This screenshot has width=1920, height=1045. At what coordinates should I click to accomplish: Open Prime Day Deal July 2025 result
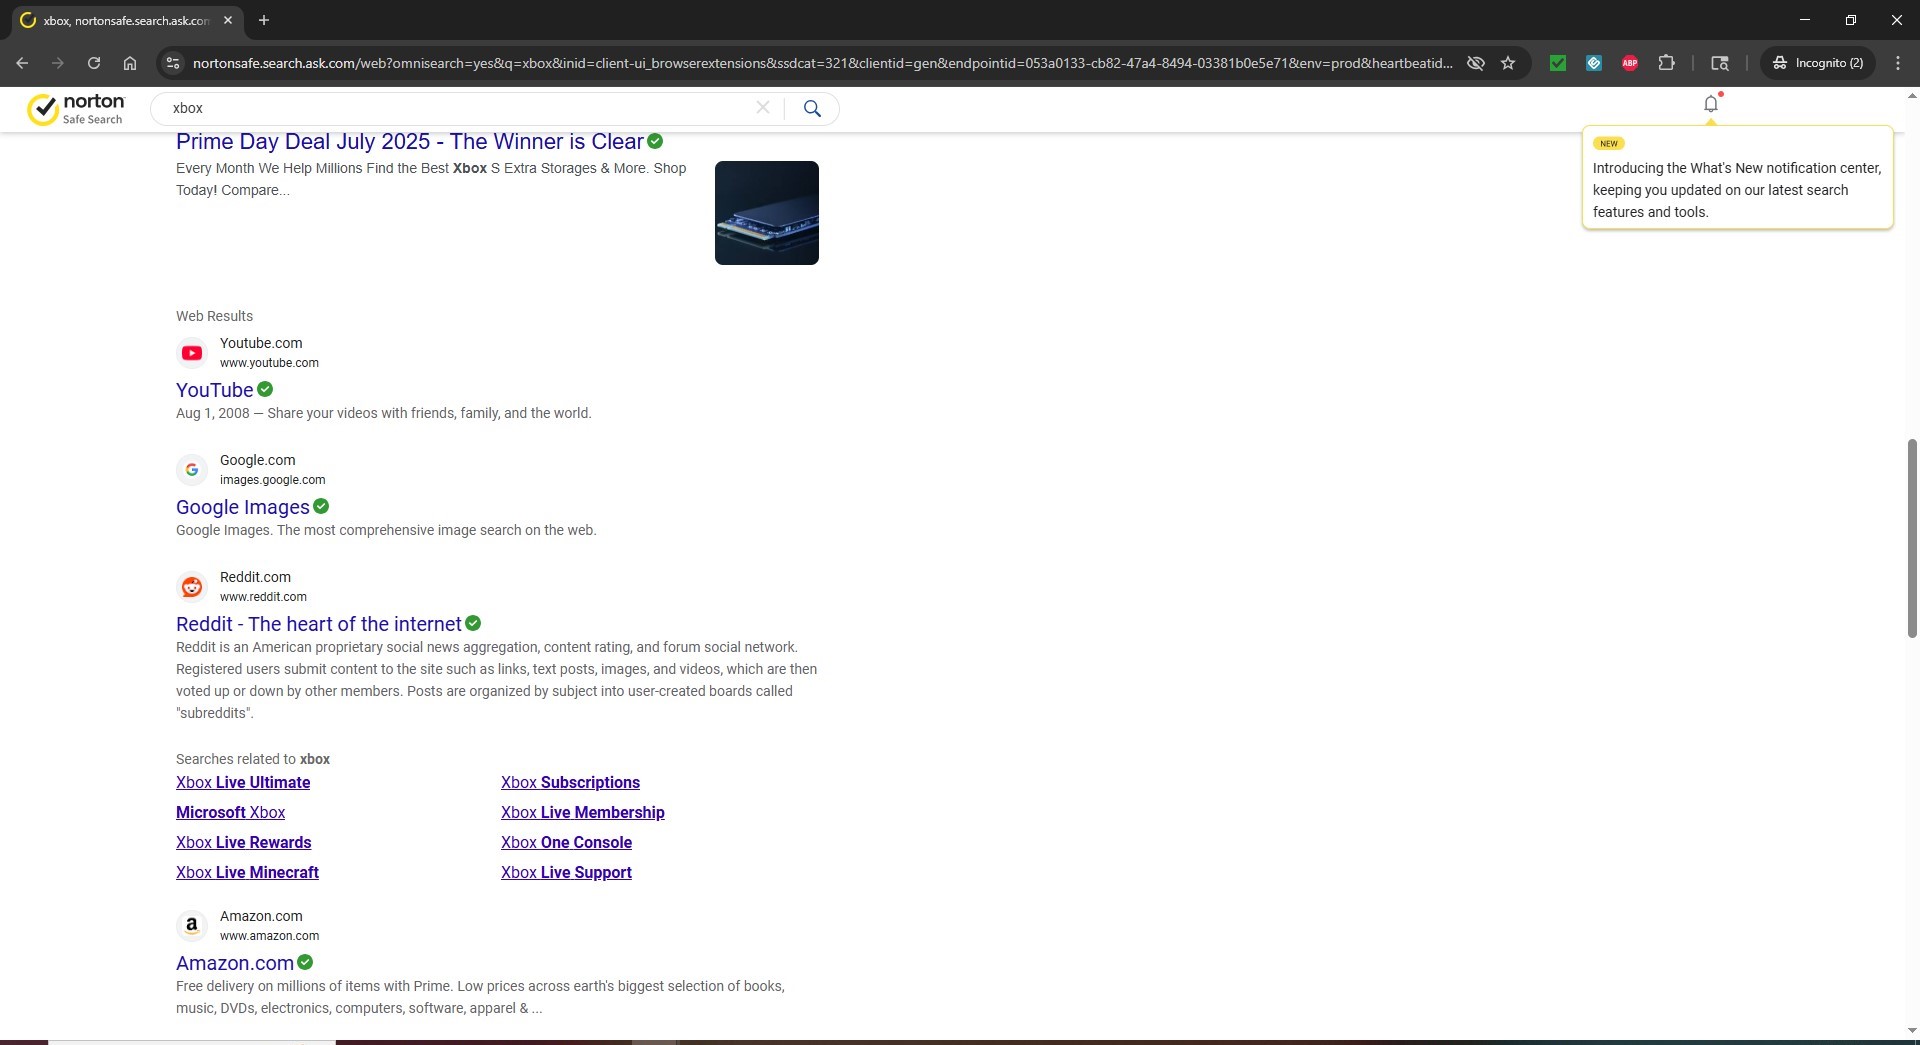point(410,142)
